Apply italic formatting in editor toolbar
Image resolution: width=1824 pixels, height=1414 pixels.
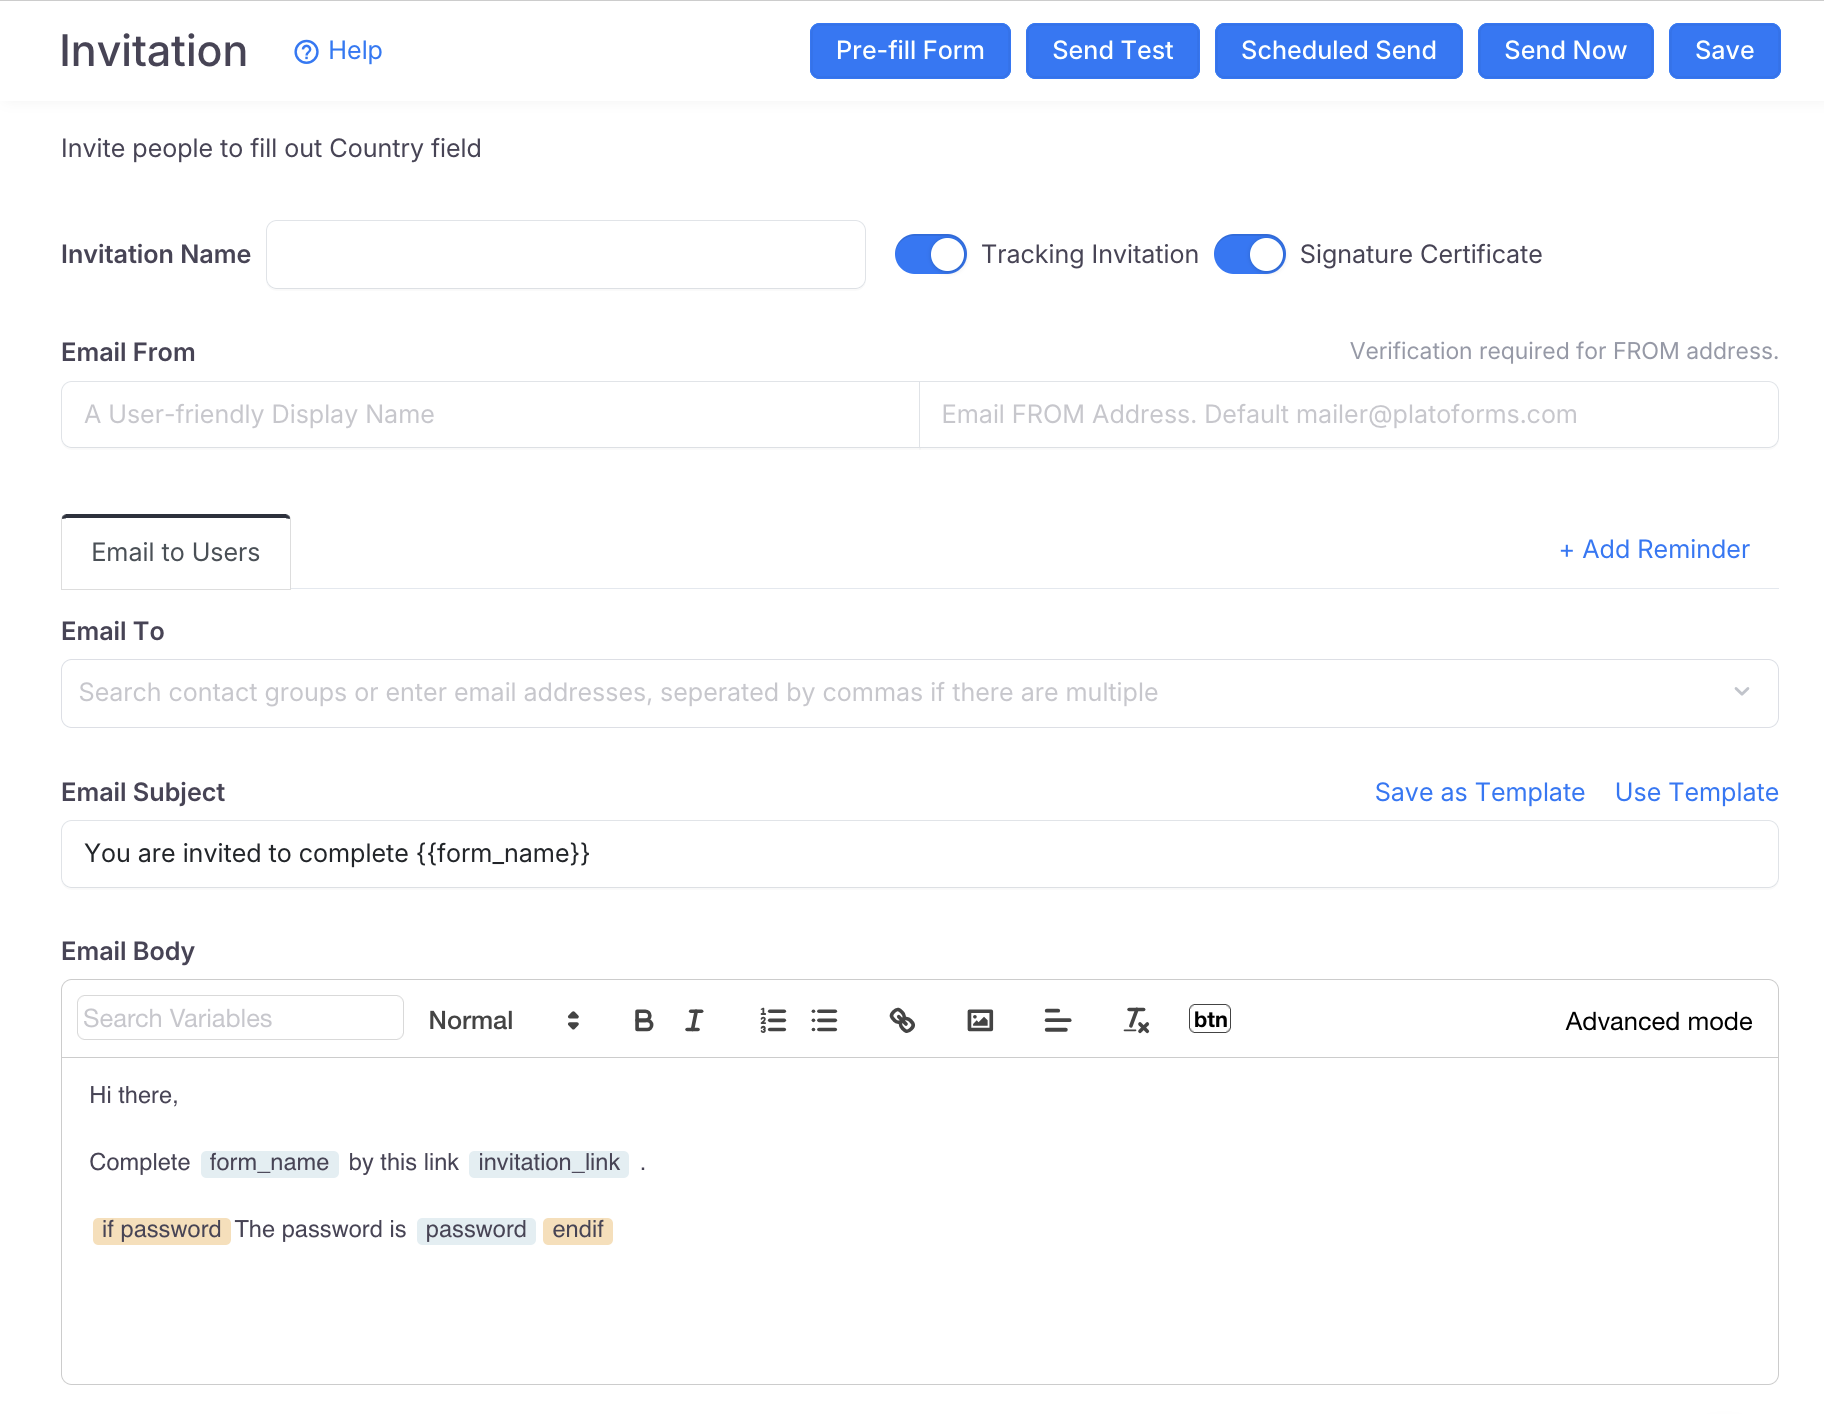pyautogui.click(x=694, y=1020)
